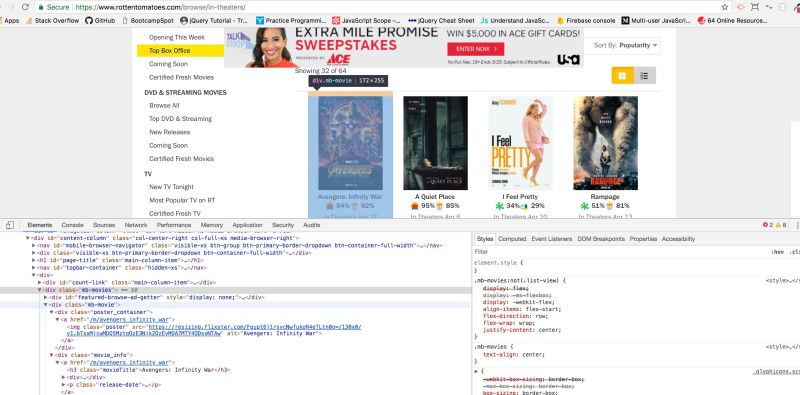800x395 pixels.
Task: Open the Rampage poster
Action: [605, 143]
